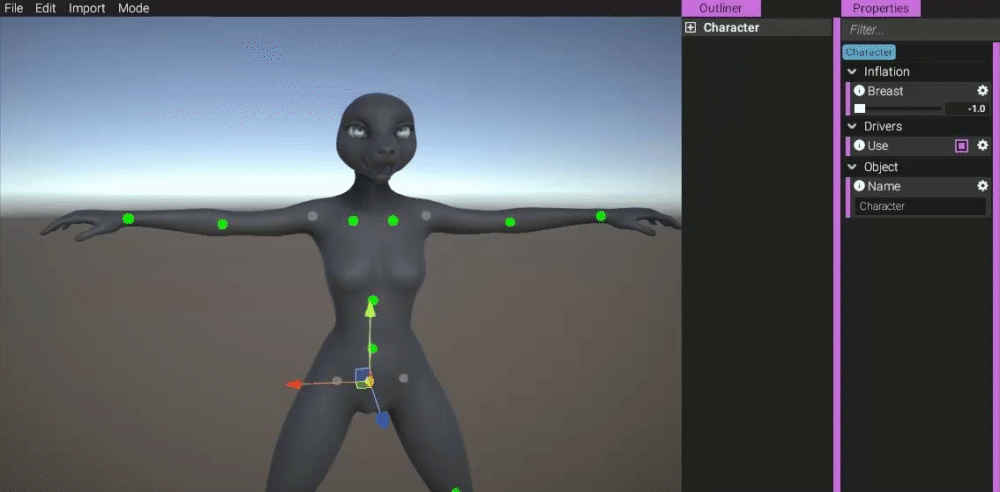The image size is (1000, 492).
Task: Switch to the Properties tab
Action: click(x=880, y=8)
